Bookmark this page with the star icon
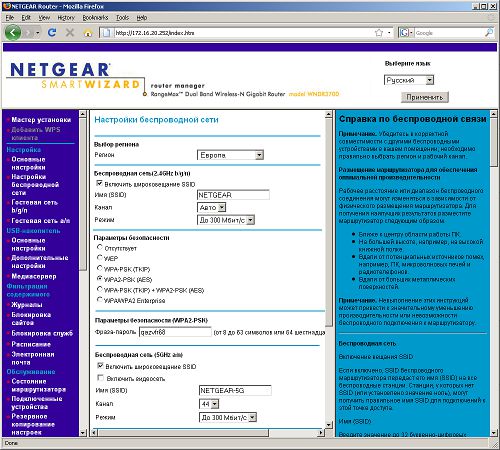The image size is (500, 450). 379,33
